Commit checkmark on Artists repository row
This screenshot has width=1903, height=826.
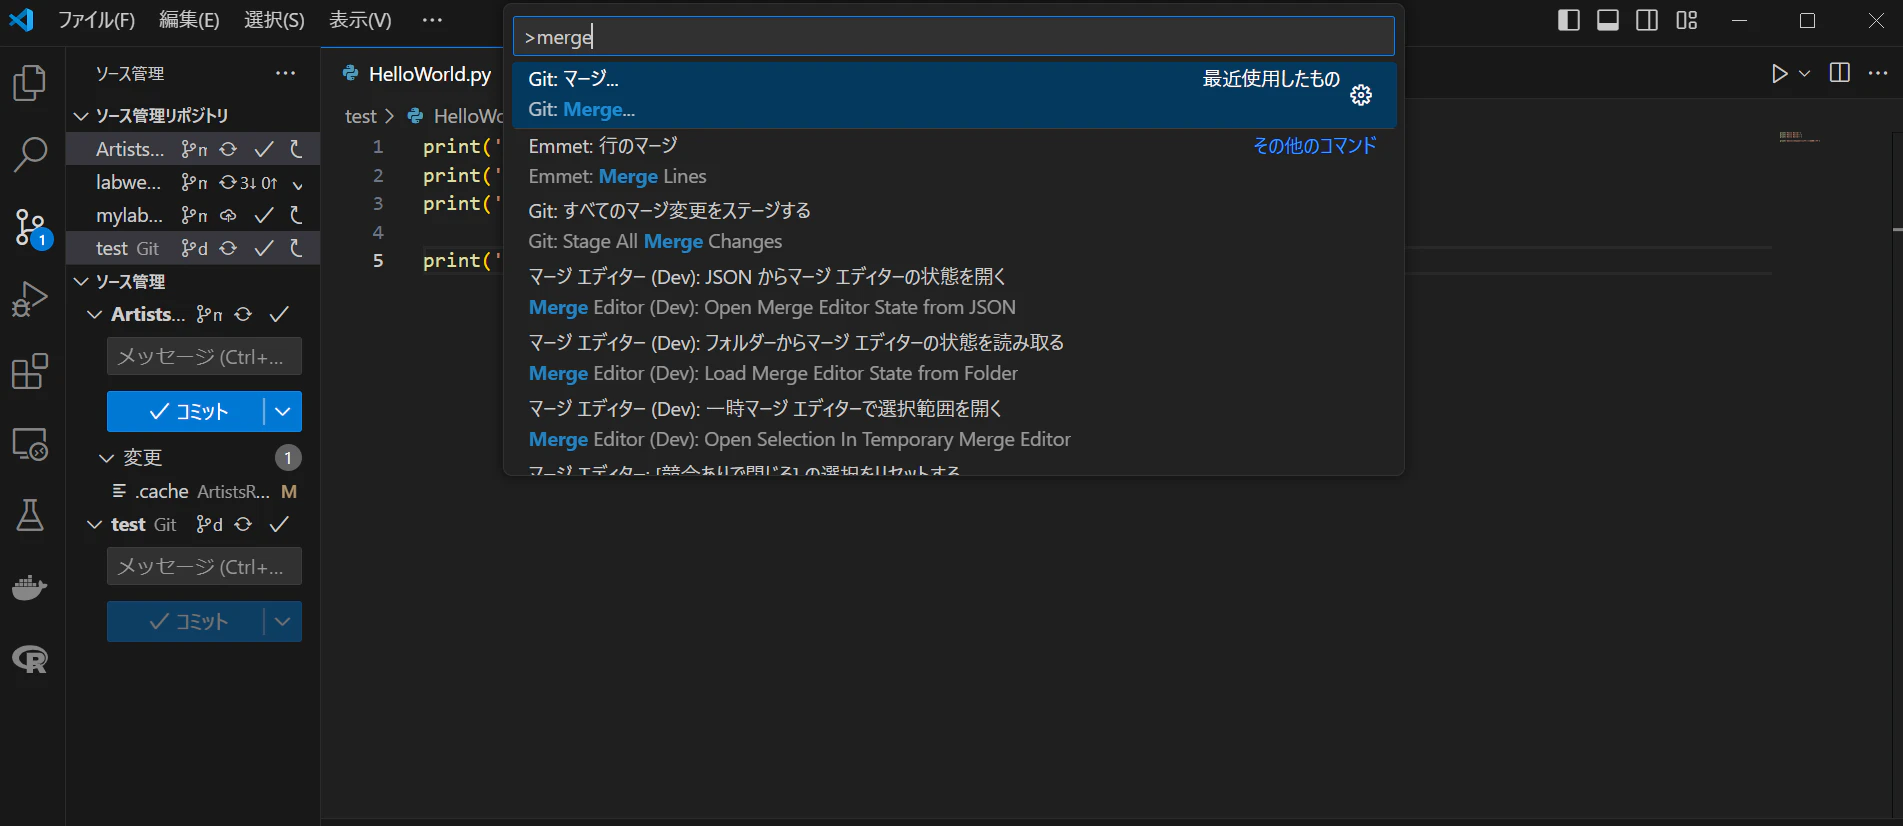coord(264,149)
